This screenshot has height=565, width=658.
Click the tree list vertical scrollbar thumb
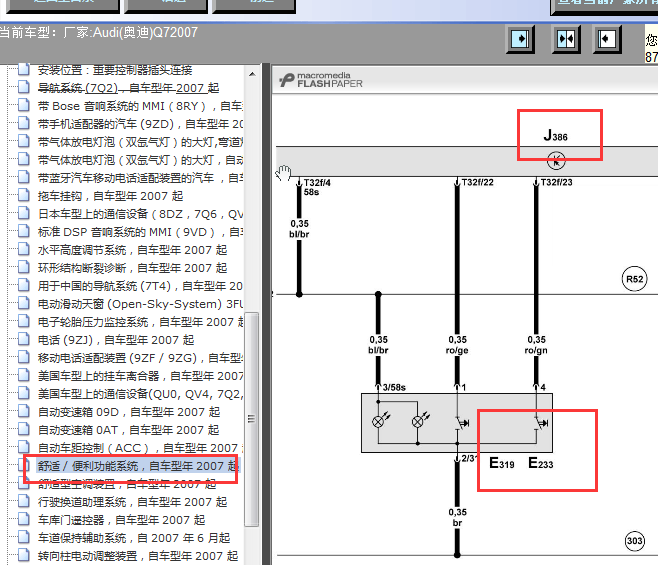click(x=251, y=419)
